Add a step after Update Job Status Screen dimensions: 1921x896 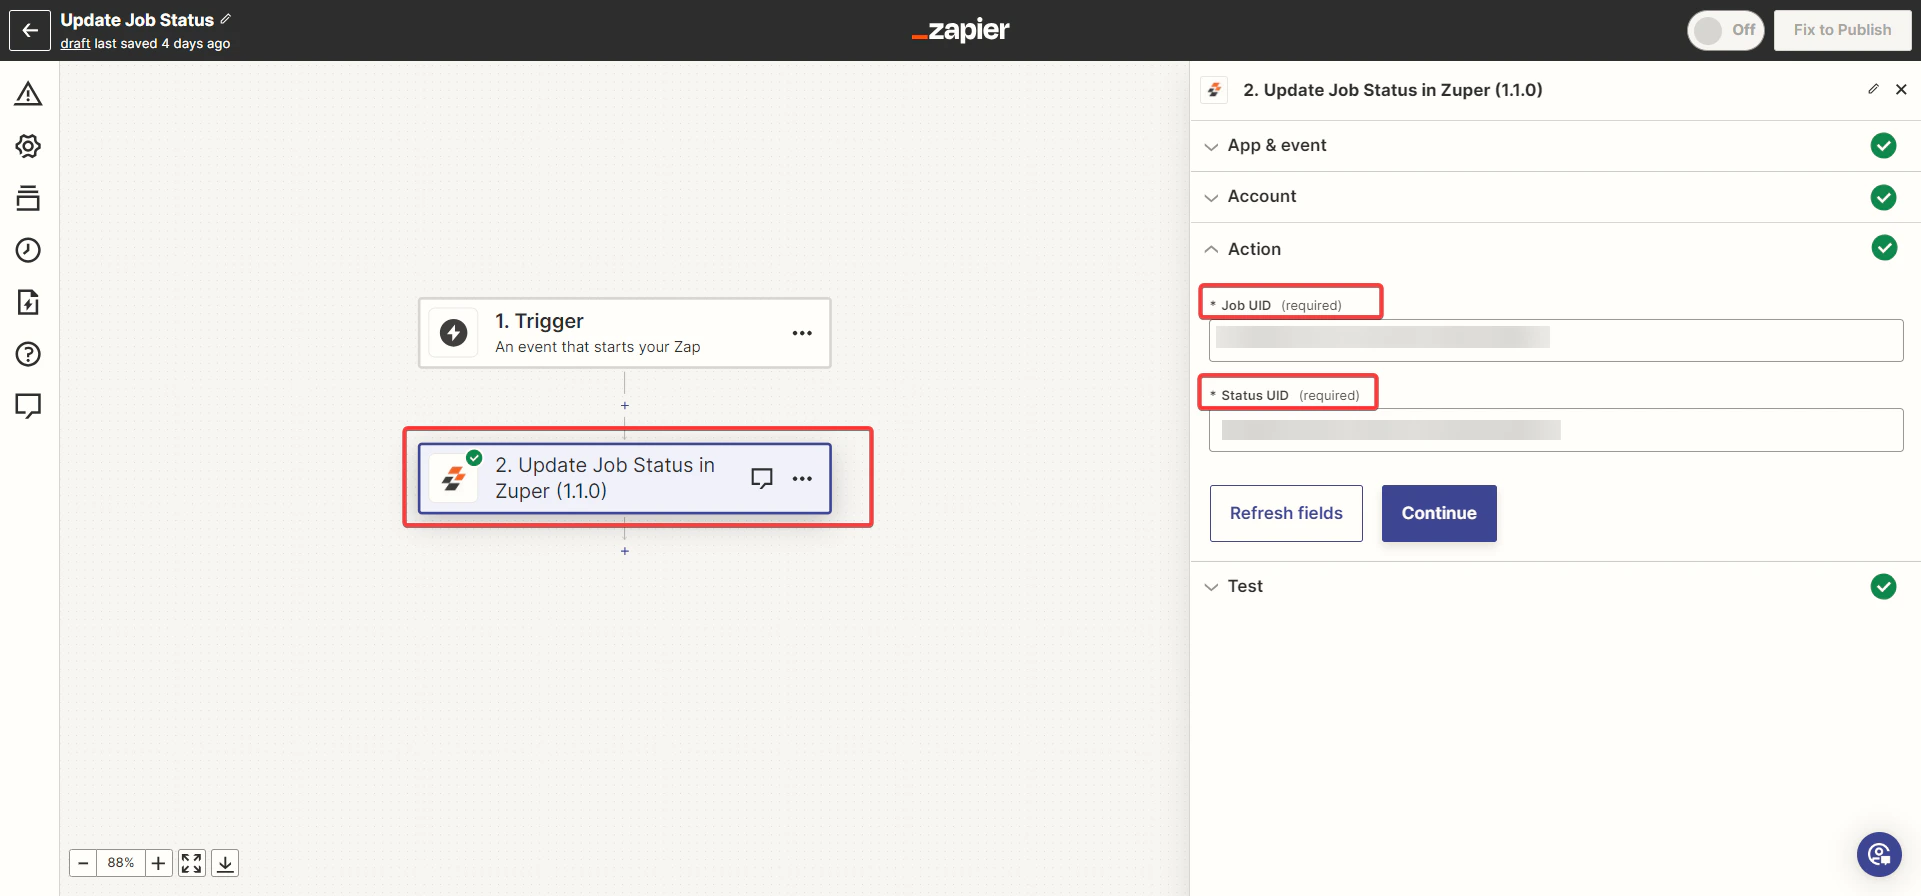point(625,551)
